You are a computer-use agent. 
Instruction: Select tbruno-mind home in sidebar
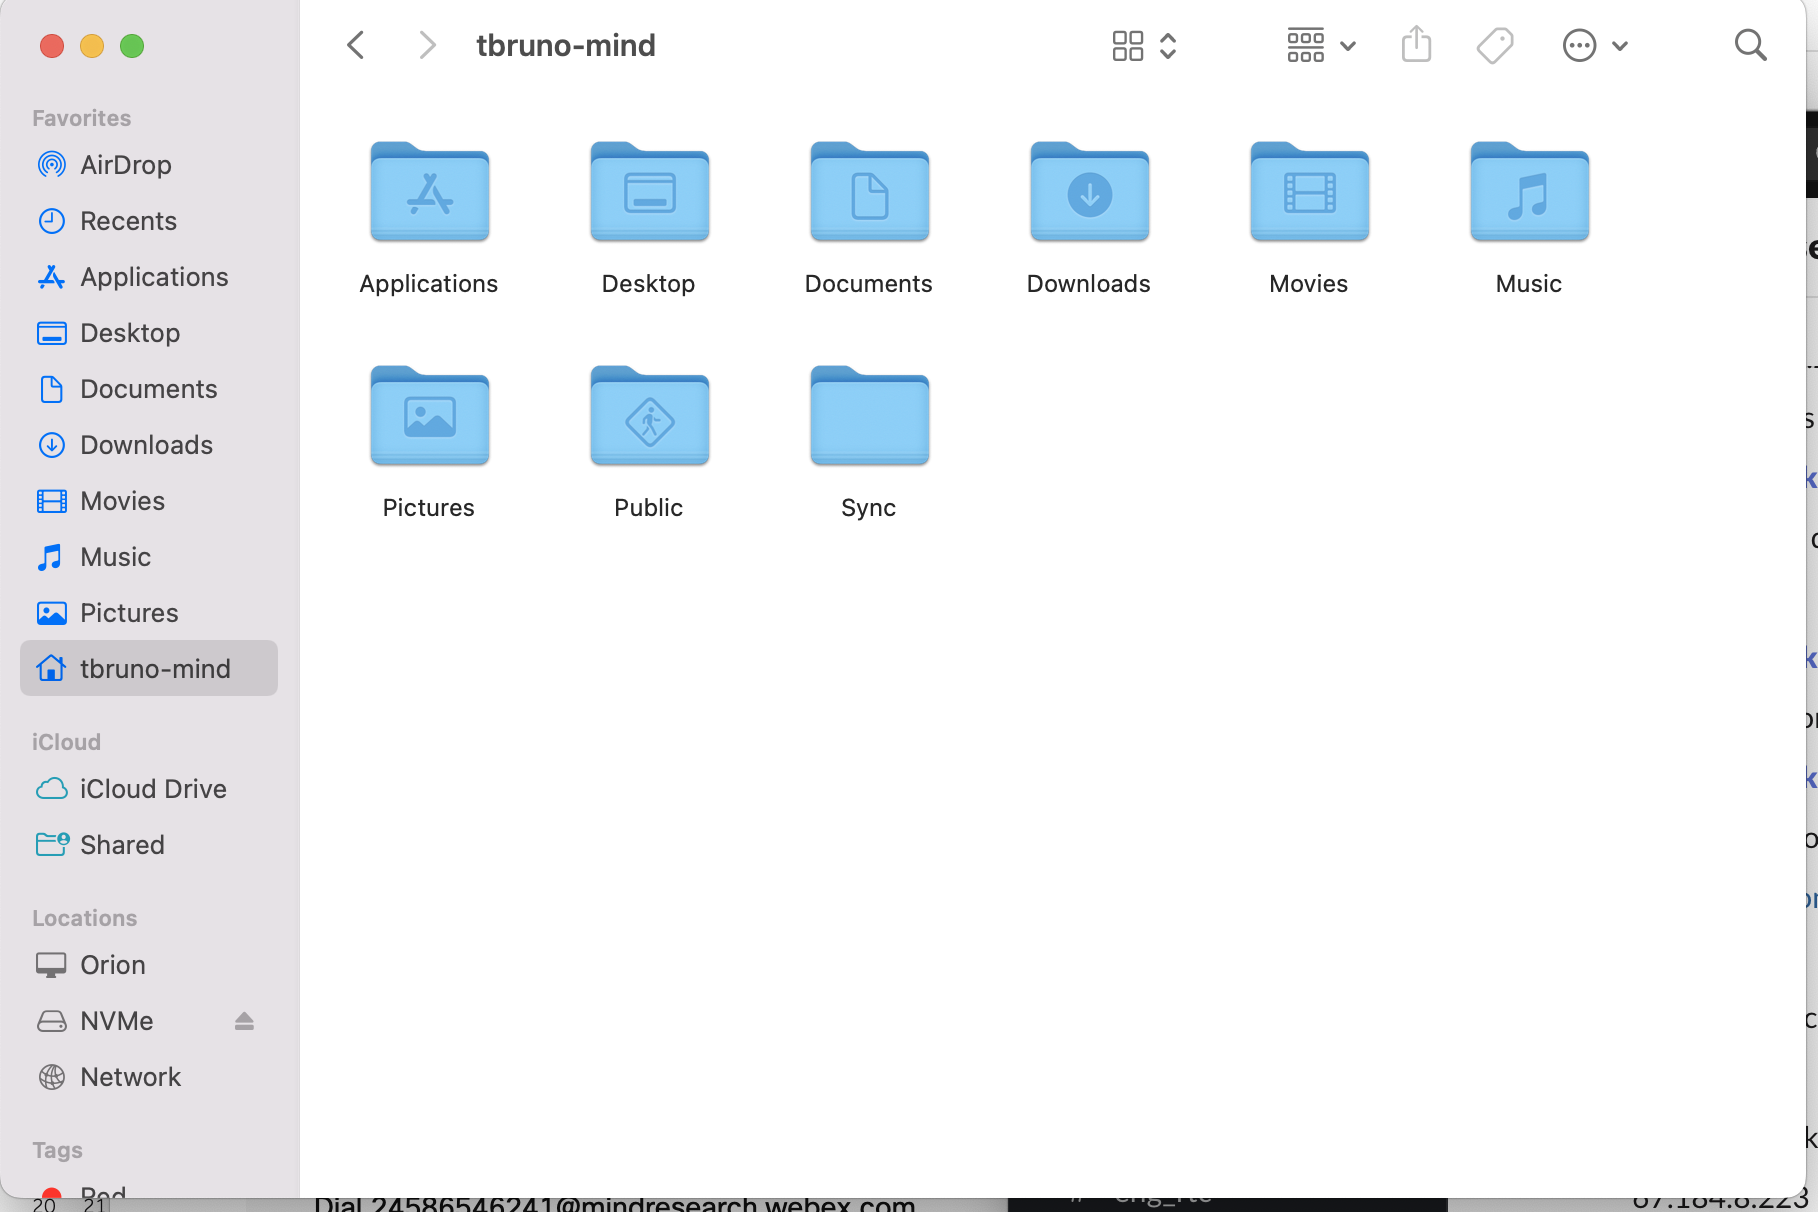pos(149,668)
